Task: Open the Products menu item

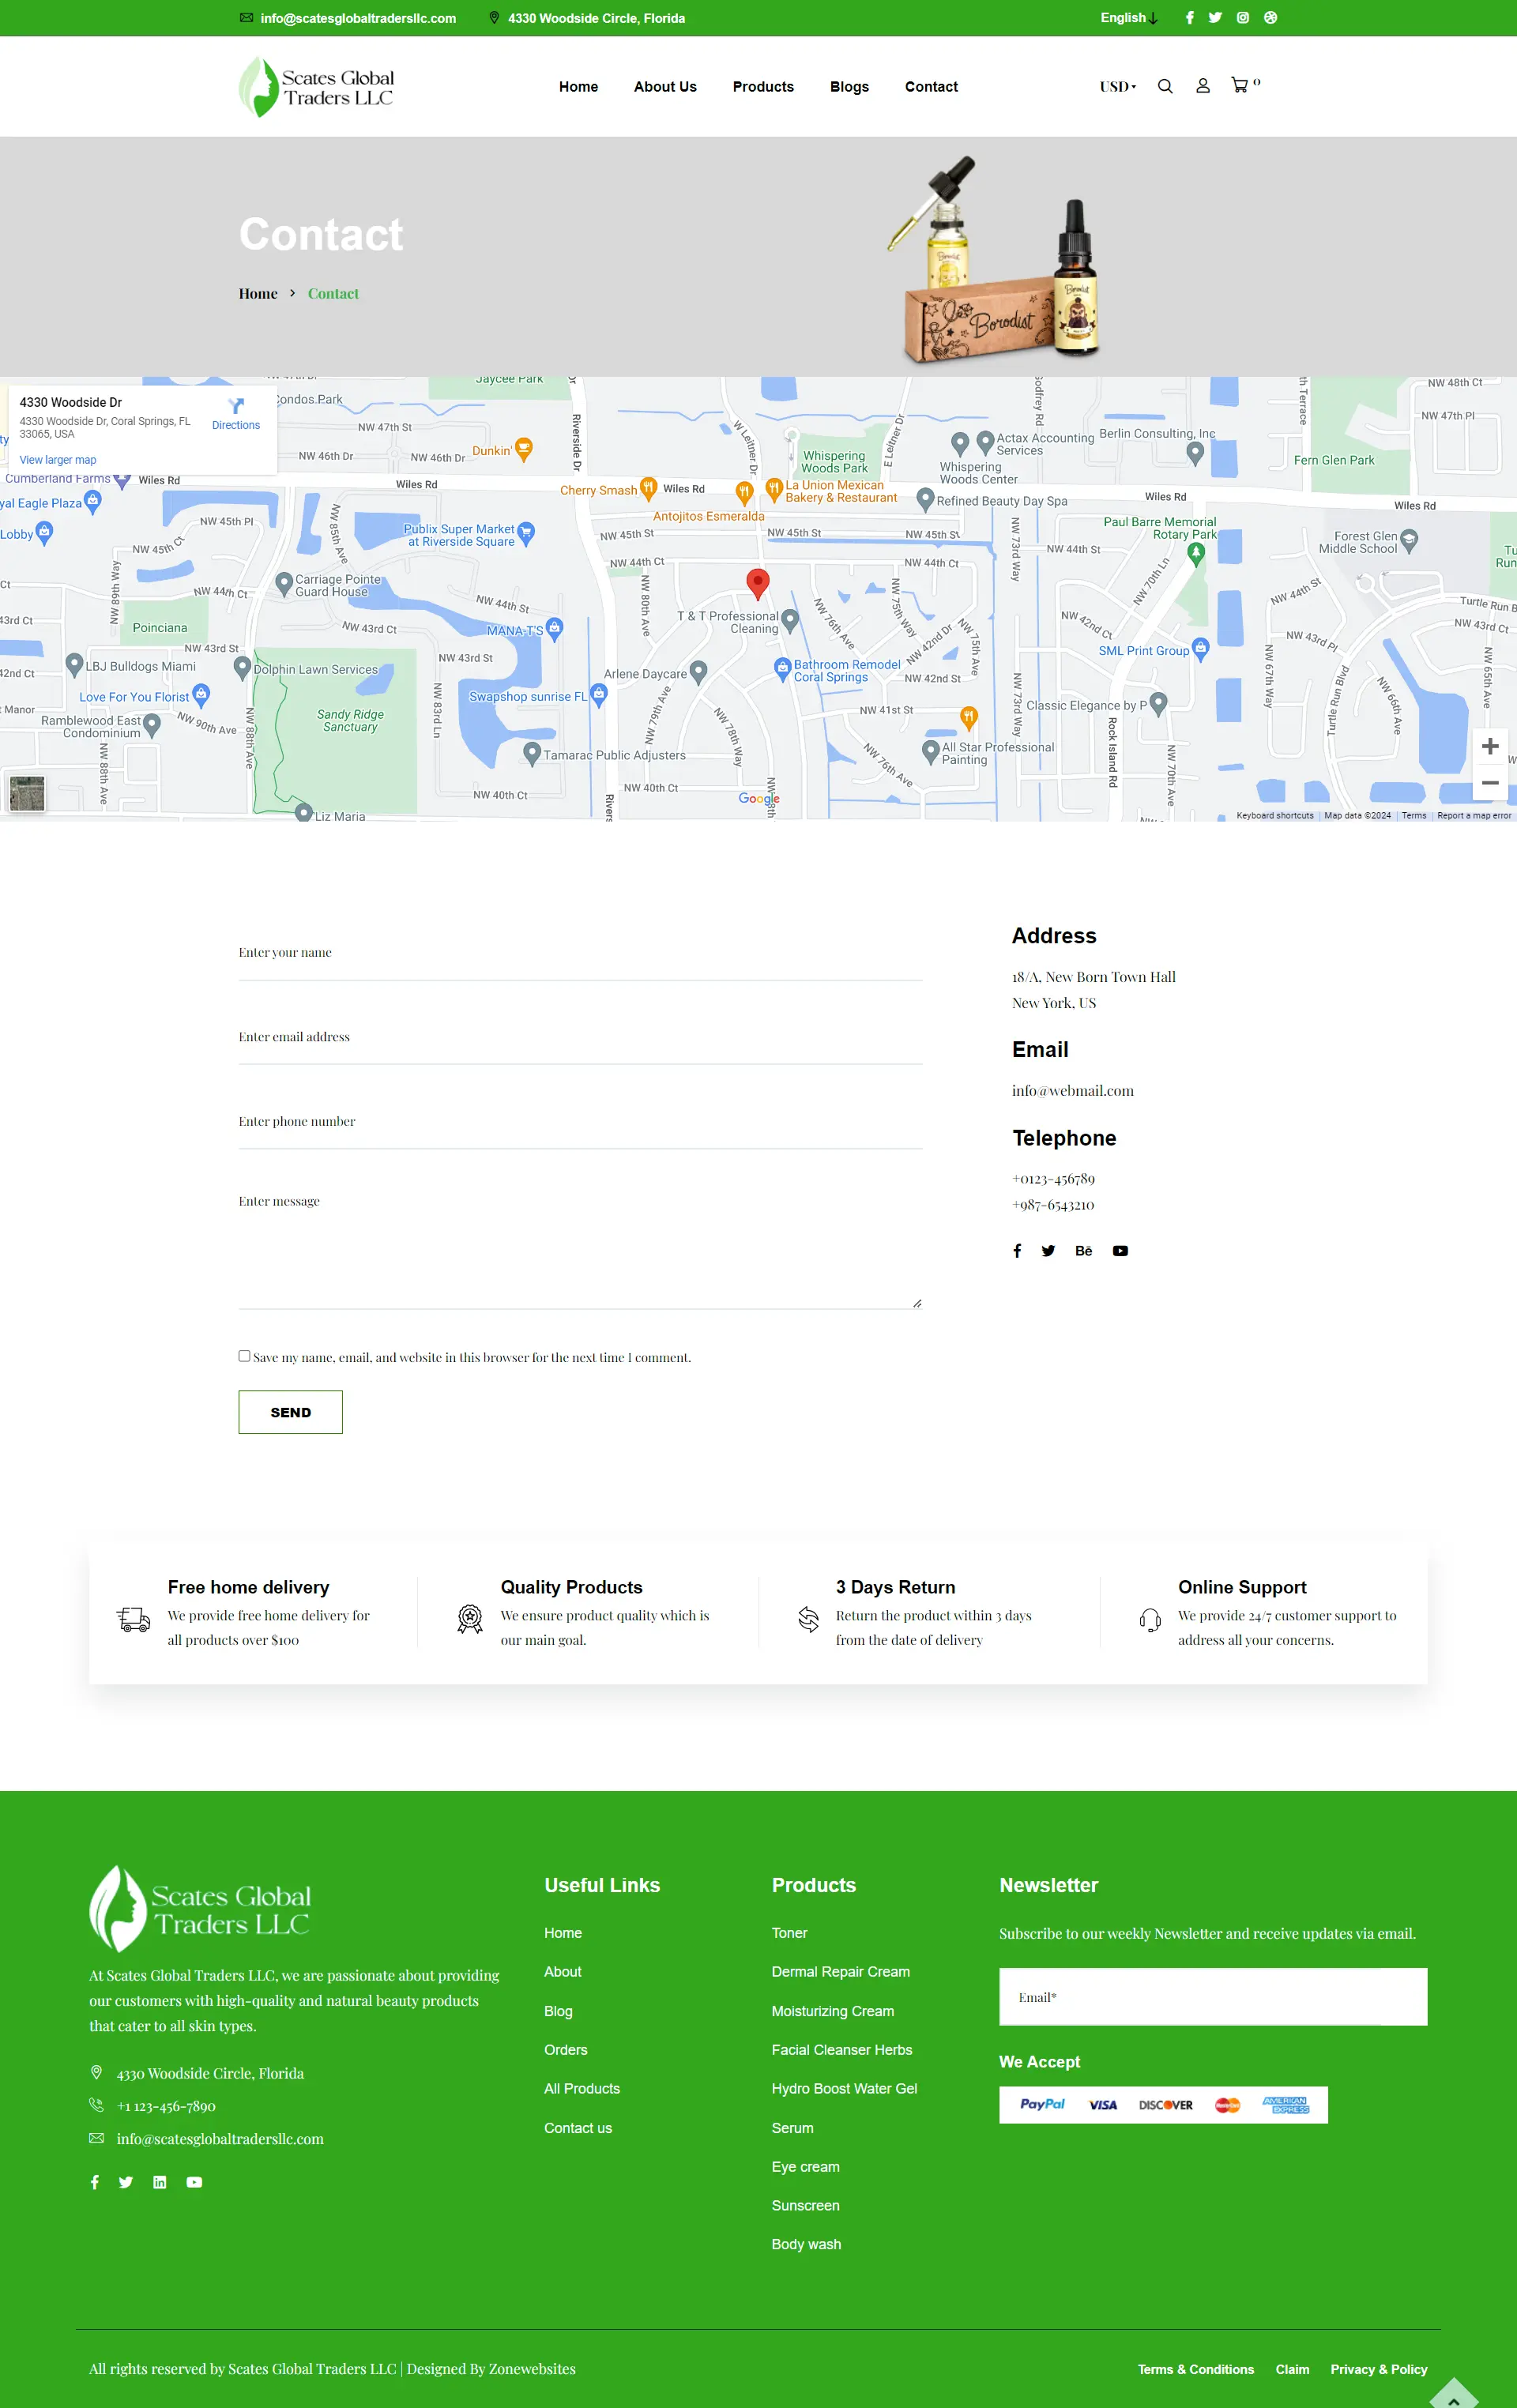Action: click(x=763, y=87)
